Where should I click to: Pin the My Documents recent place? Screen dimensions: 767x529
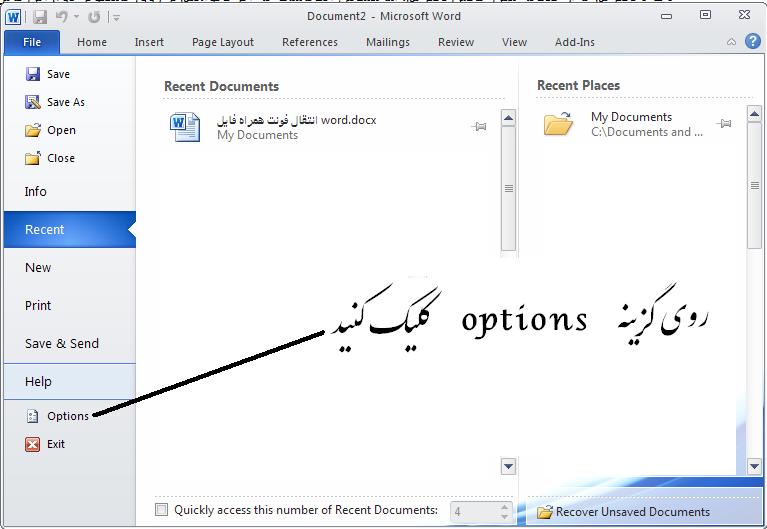click(x=725, y=124)
